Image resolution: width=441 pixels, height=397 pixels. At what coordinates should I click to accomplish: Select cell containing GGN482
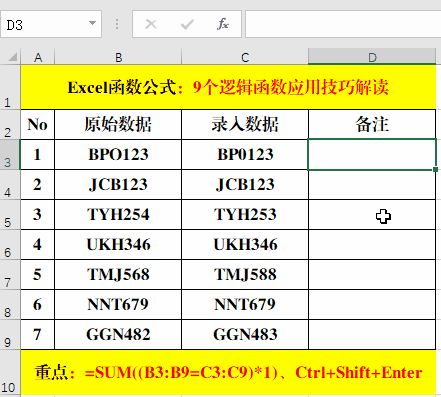(118, 334)
